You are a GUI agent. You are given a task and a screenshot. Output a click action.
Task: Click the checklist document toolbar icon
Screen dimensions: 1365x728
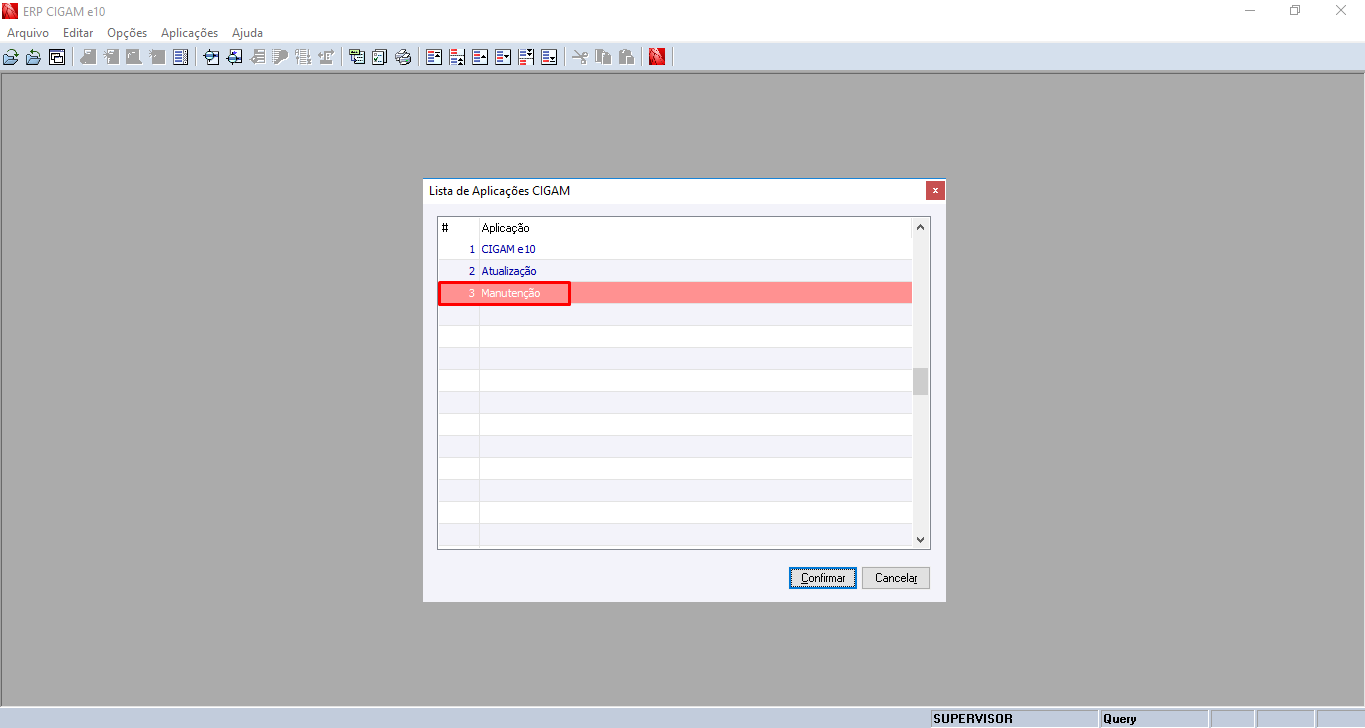tap(380, 57)
